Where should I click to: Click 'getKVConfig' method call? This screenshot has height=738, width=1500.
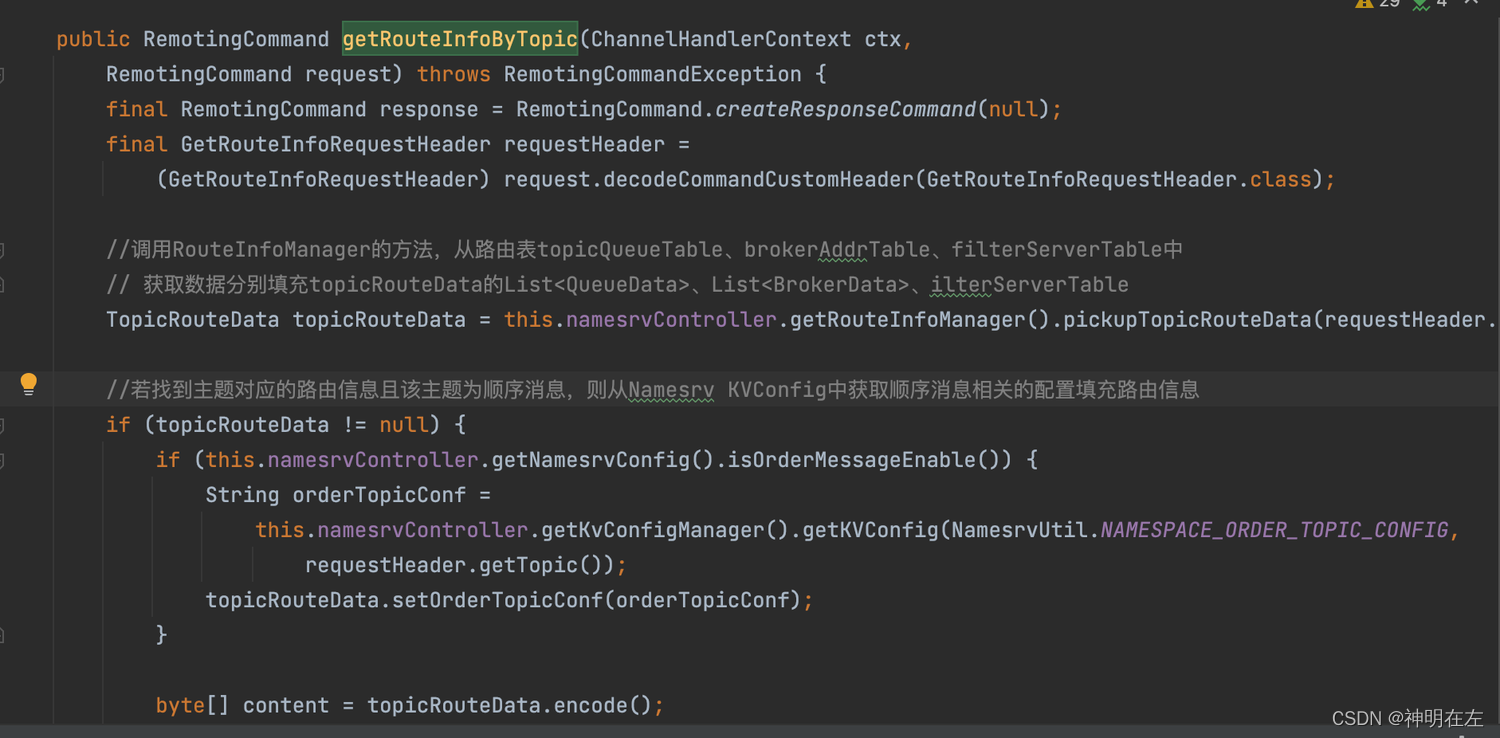[x=870, y=530]
